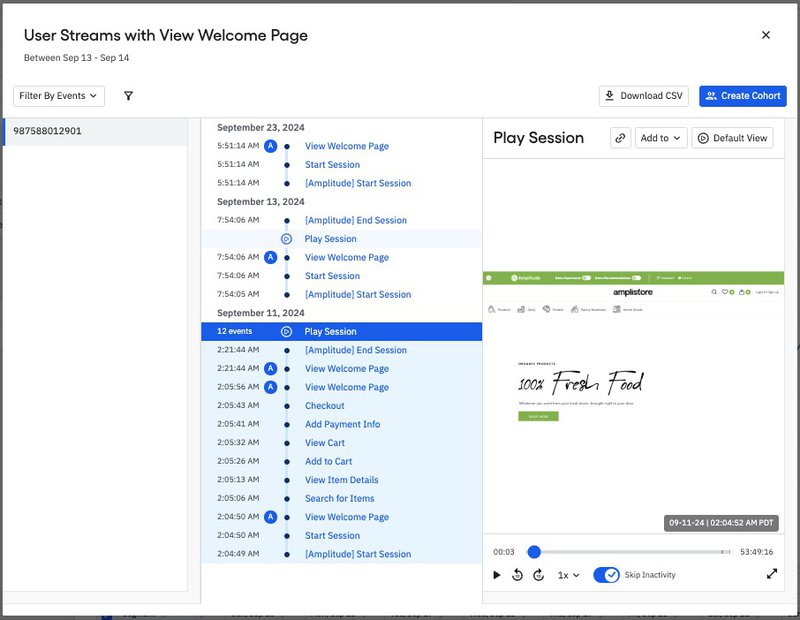Click the Create Cohort button
This screenshot has width=800, height=620.
[743, 96]
